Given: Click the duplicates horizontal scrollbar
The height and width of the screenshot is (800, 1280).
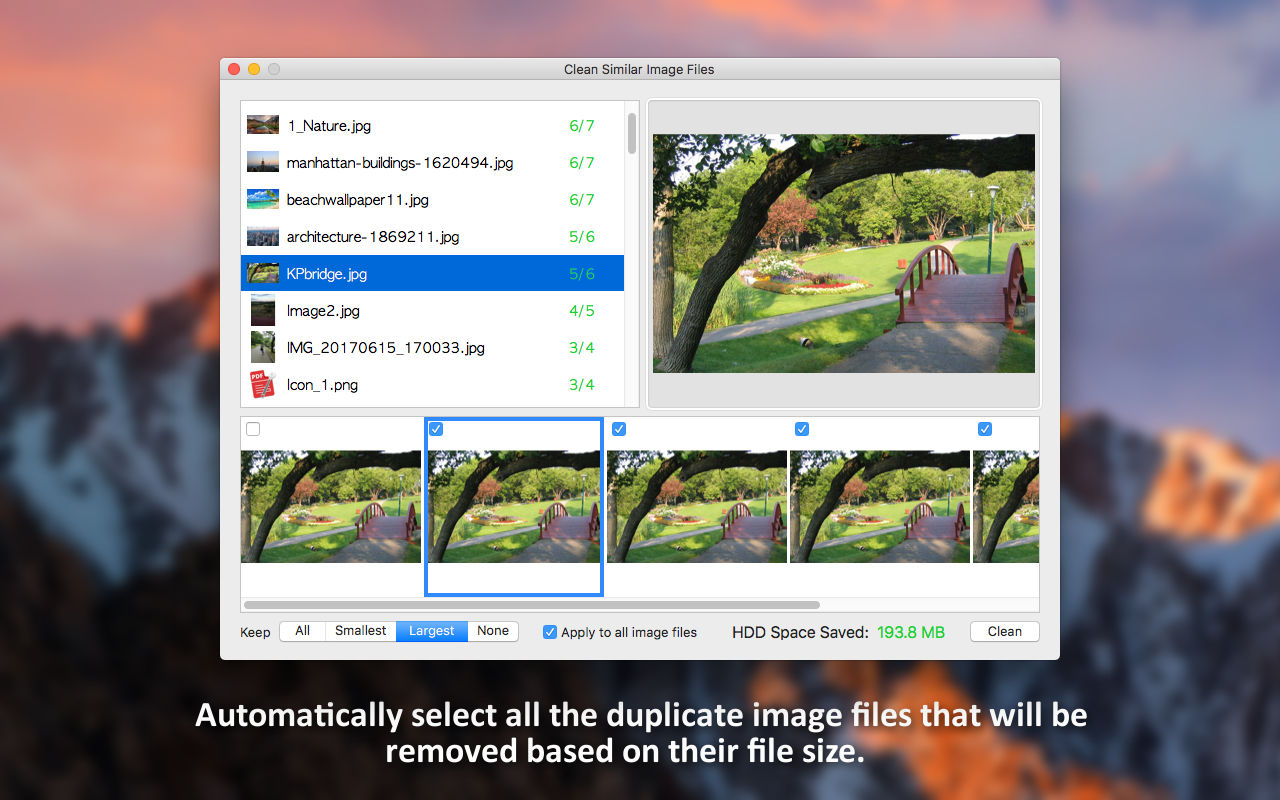Looking at the screenshot, I should coord(532,605).
